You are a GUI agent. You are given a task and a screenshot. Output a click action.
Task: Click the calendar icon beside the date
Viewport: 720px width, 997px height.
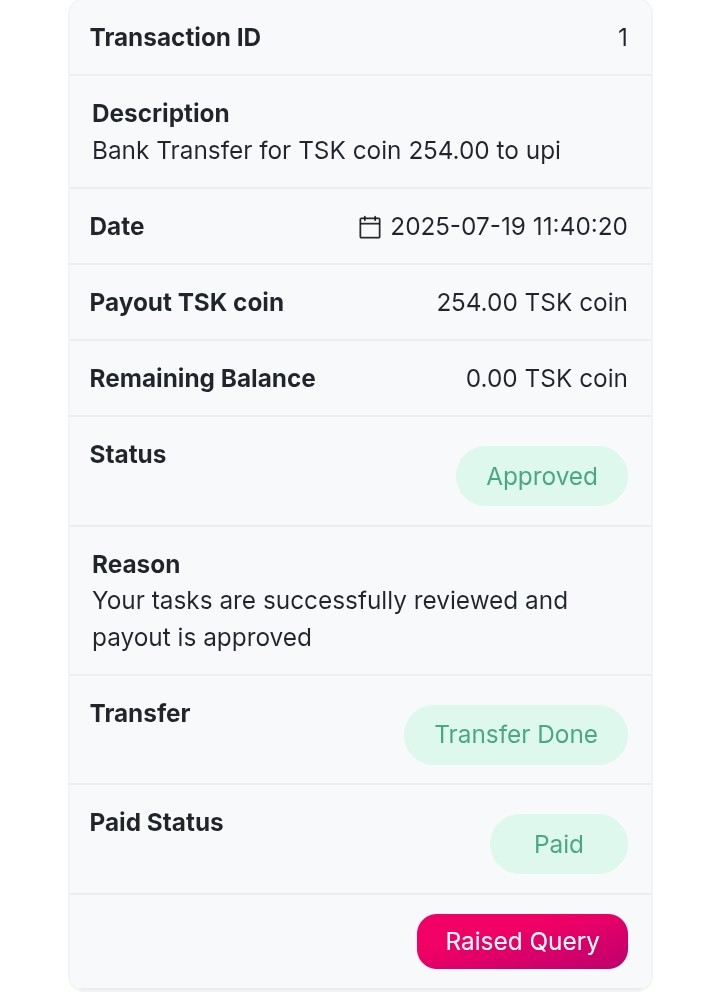click(x=369, y=227)
